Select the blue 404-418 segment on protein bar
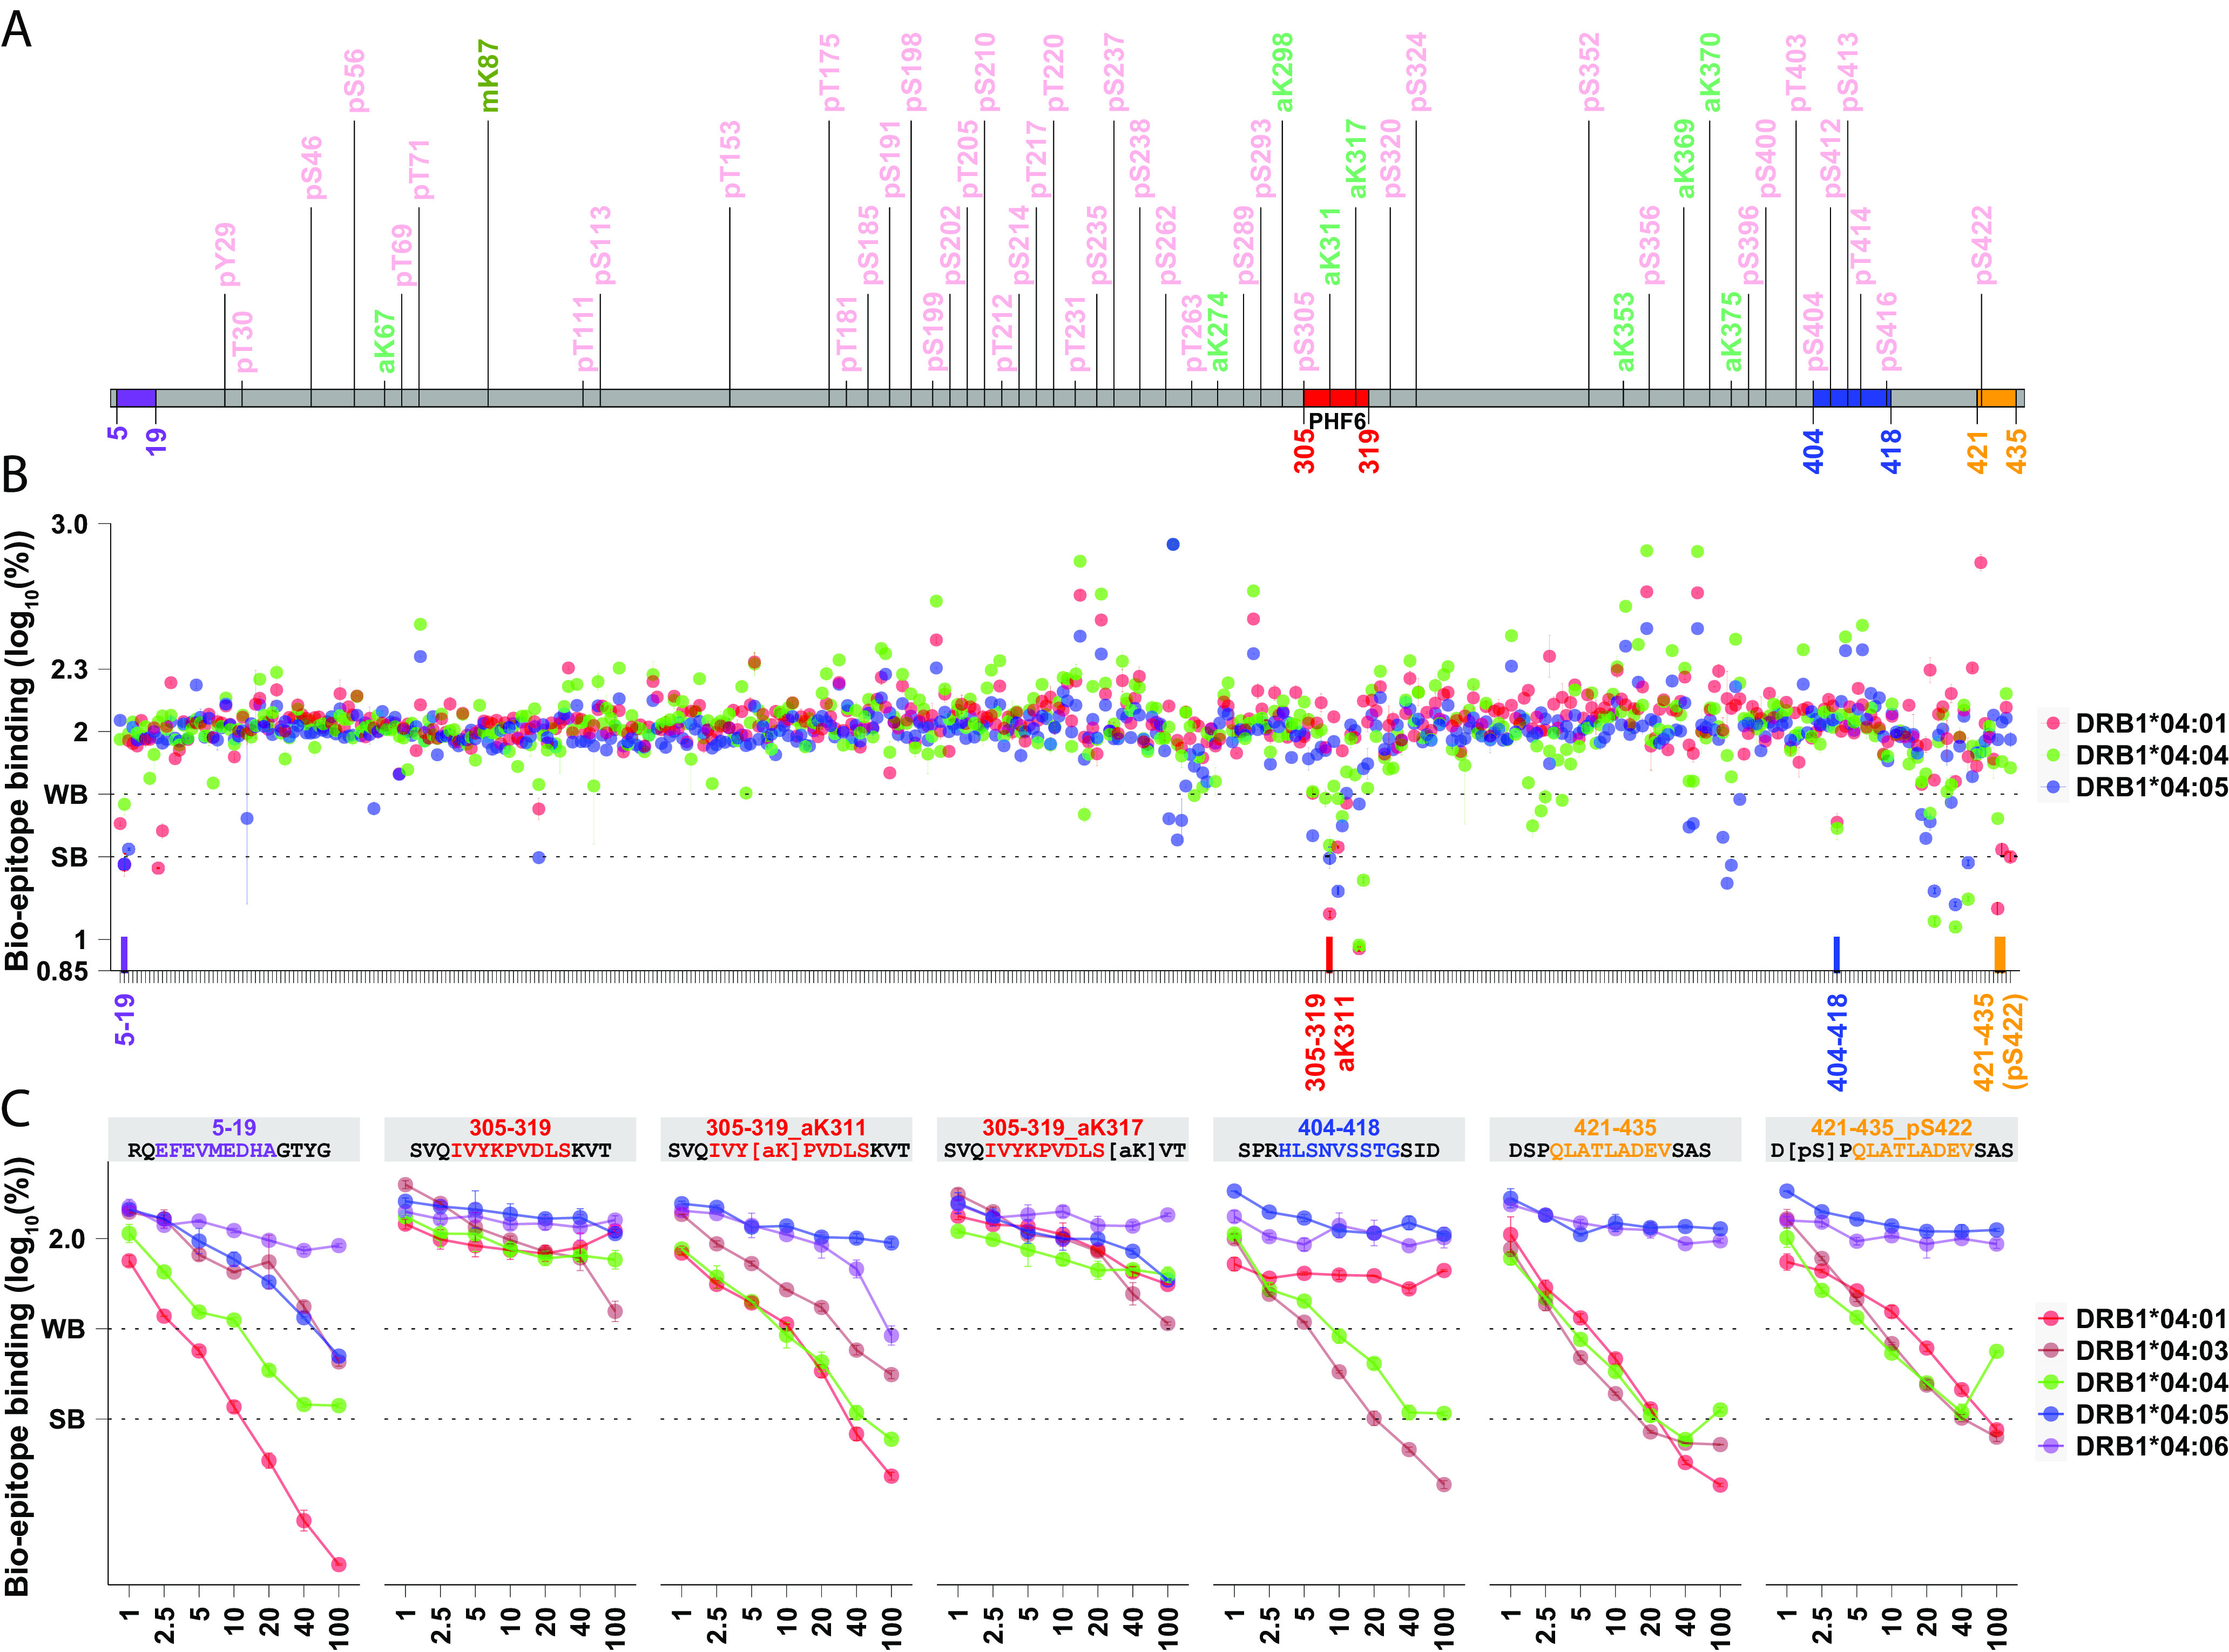Viewport: 2229px width, 1652px height. [1851, 398]
